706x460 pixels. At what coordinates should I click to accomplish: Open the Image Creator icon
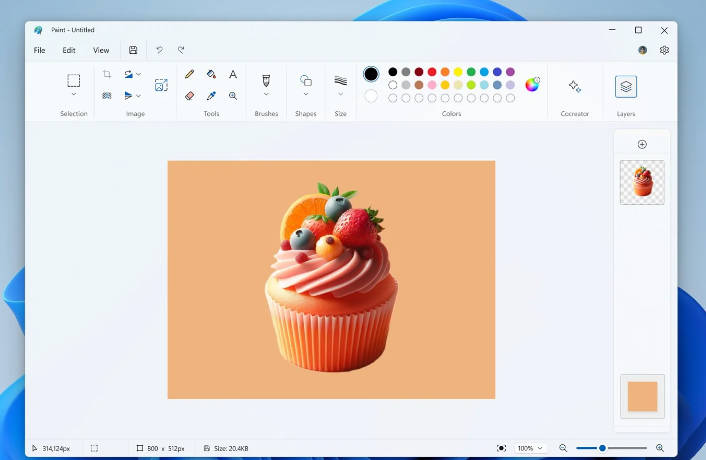(x=161, y=85)
